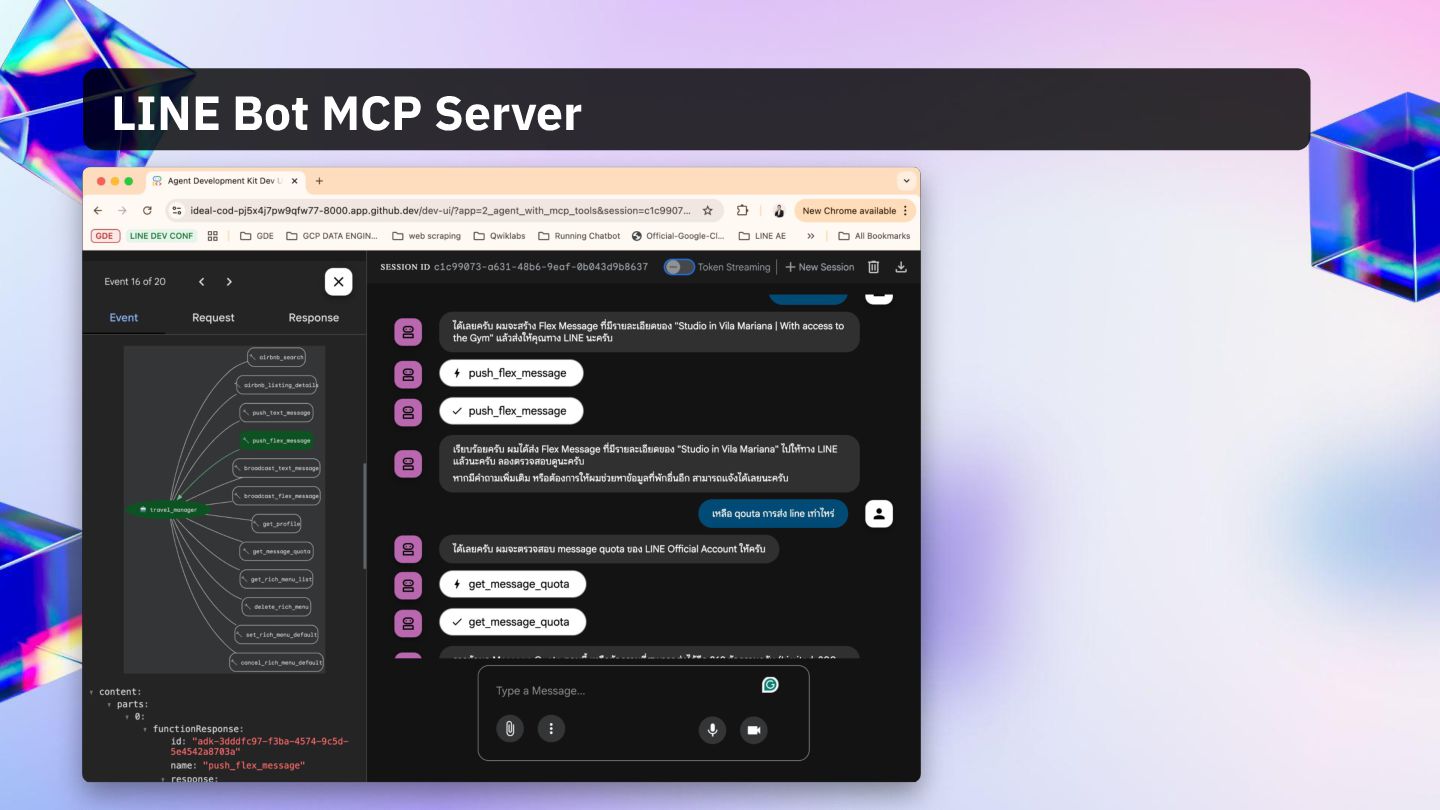Select the broadcast_flex_message graph node
This screenshot has height=810, width=1440.
point(276,496)
